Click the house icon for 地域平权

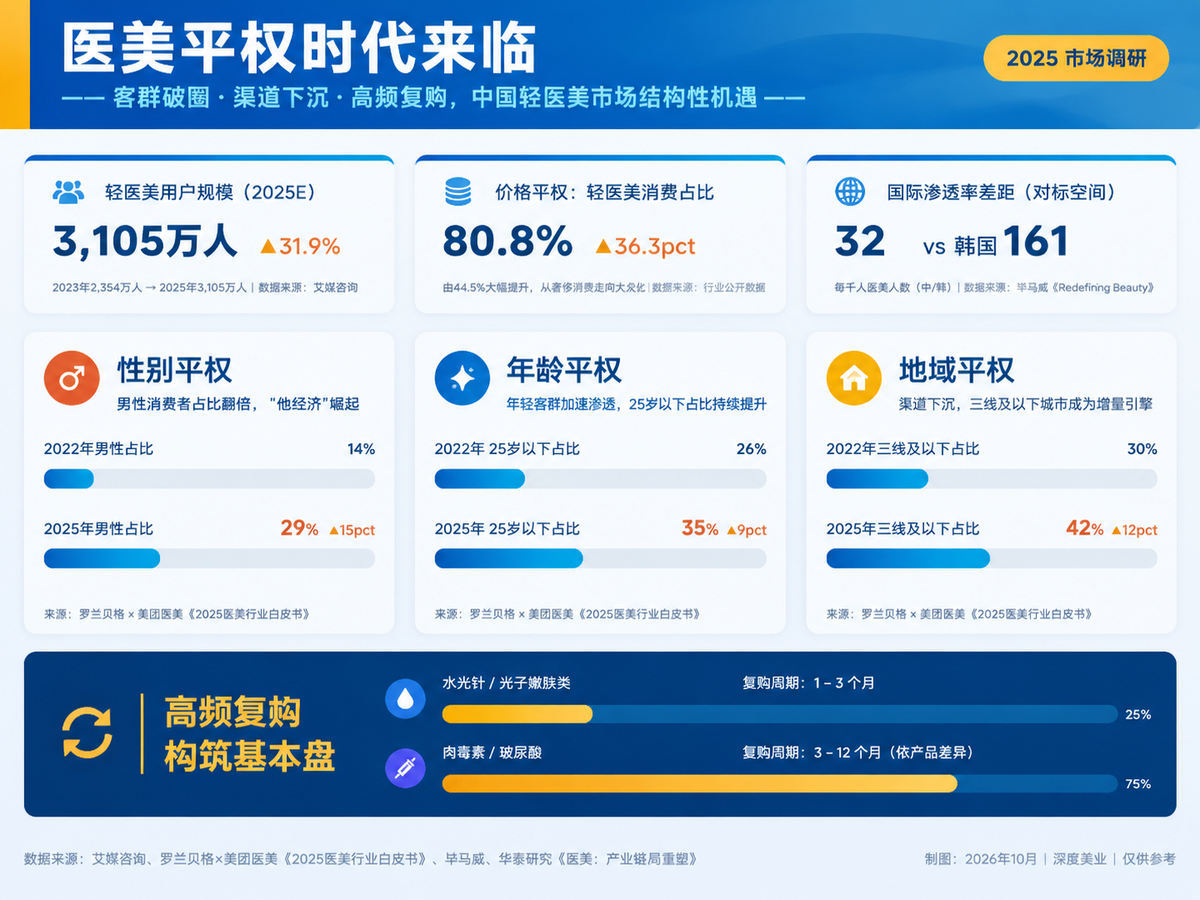click(853, 378)
